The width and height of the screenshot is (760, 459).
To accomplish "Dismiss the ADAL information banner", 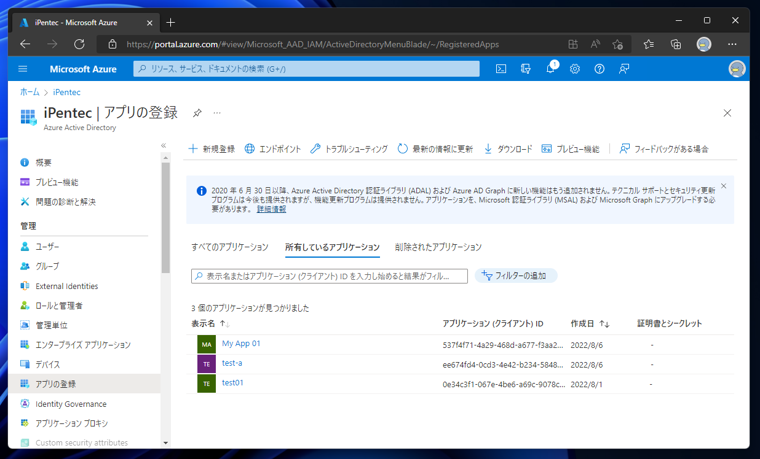I will 724,186.
